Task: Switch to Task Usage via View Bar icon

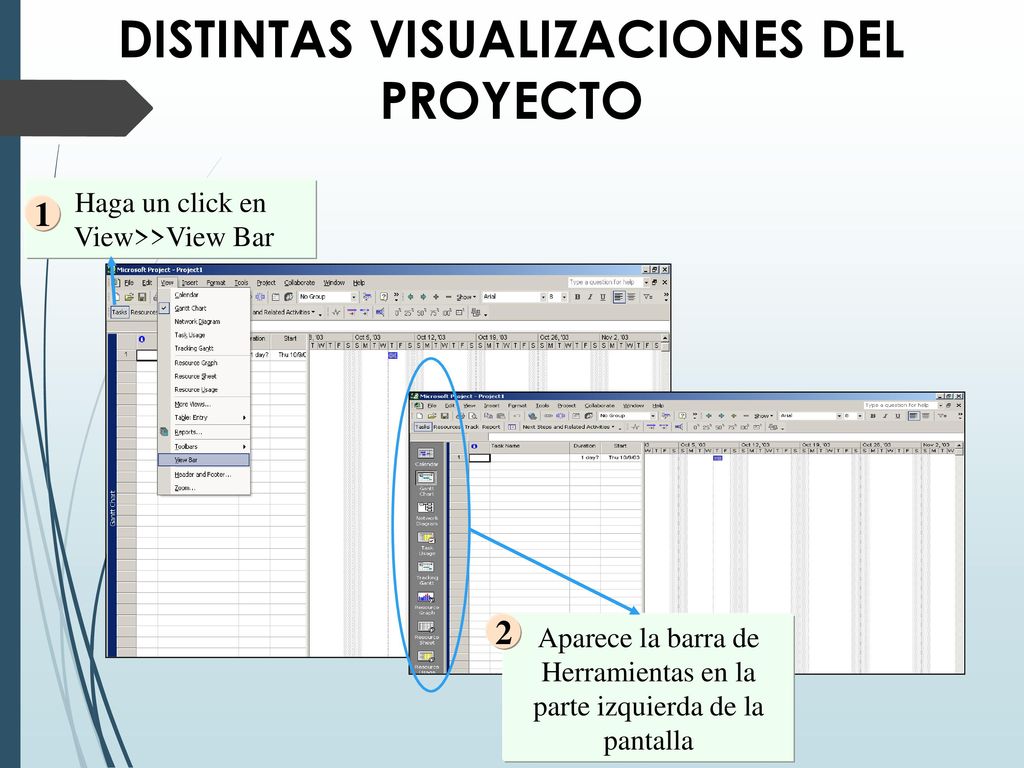Action: point(426,538)
